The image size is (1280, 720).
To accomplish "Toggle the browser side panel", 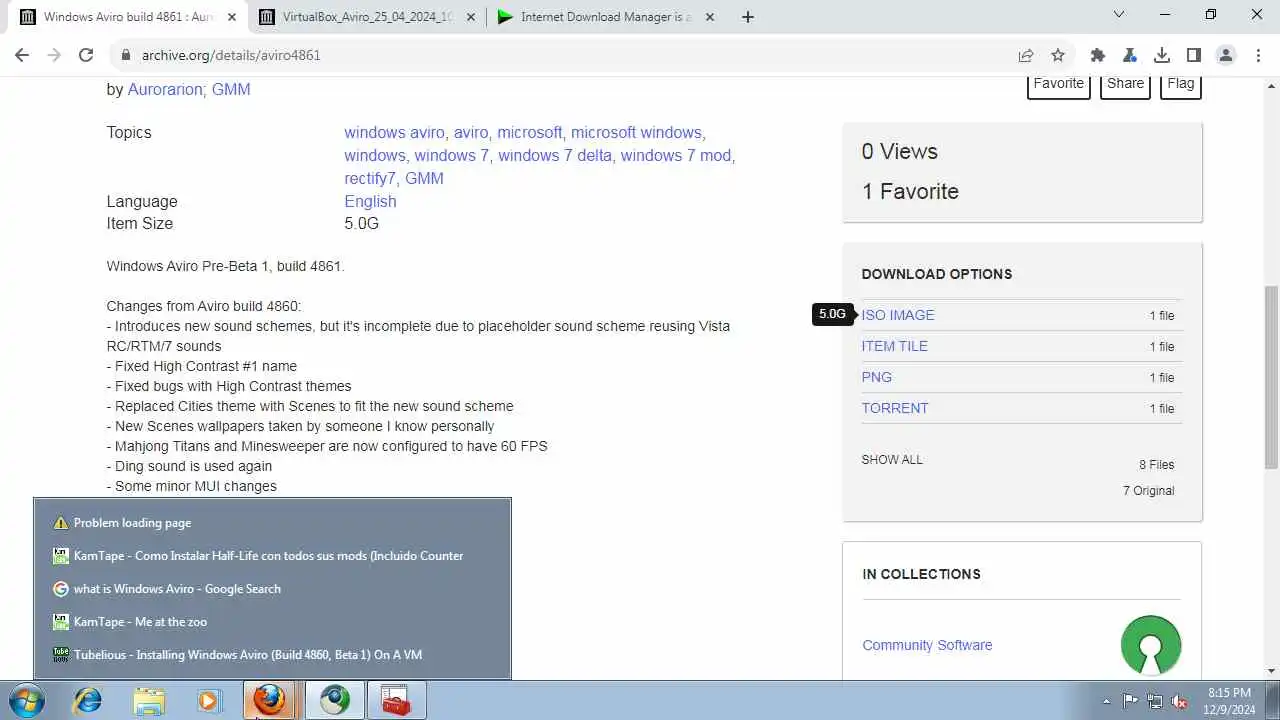I will (1194, 55).
